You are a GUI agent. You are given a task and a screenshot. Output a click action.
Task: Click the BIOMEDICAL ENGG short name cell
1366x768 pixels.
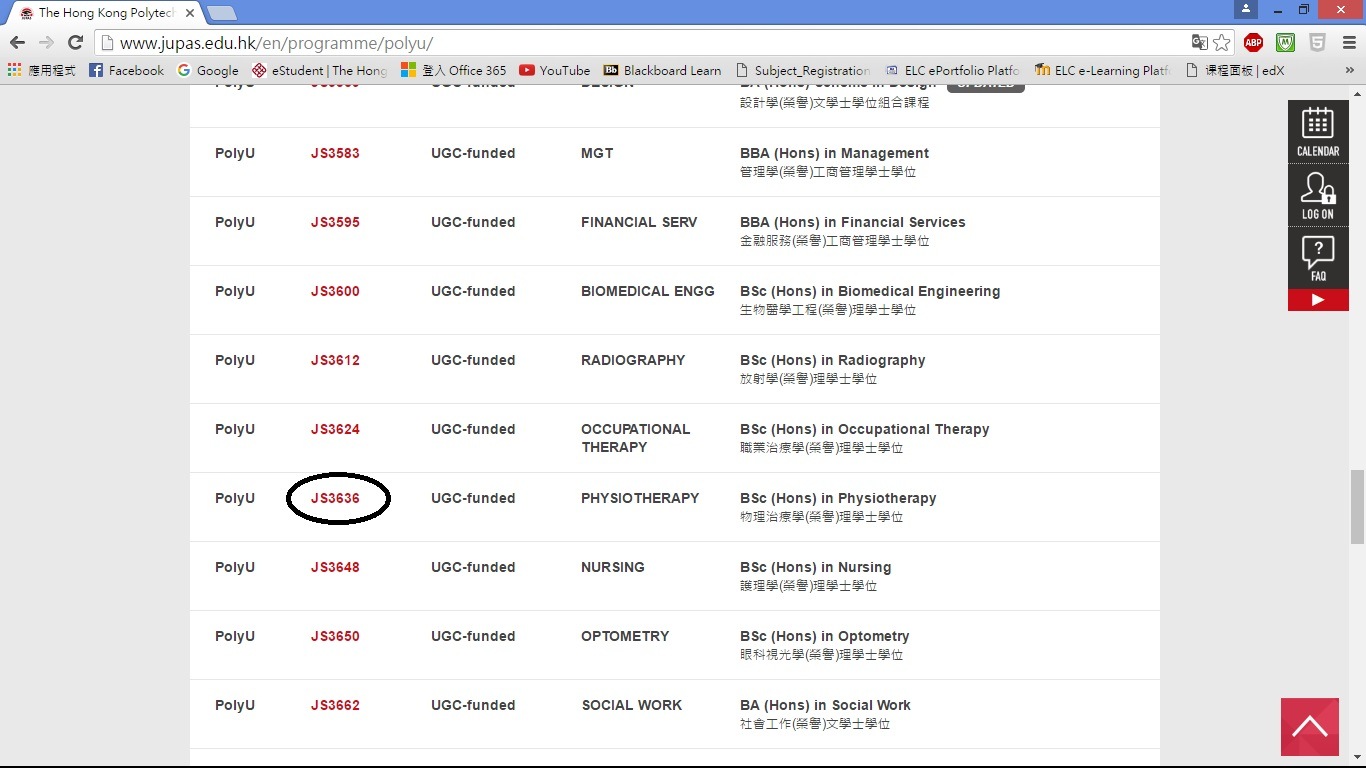648,291
